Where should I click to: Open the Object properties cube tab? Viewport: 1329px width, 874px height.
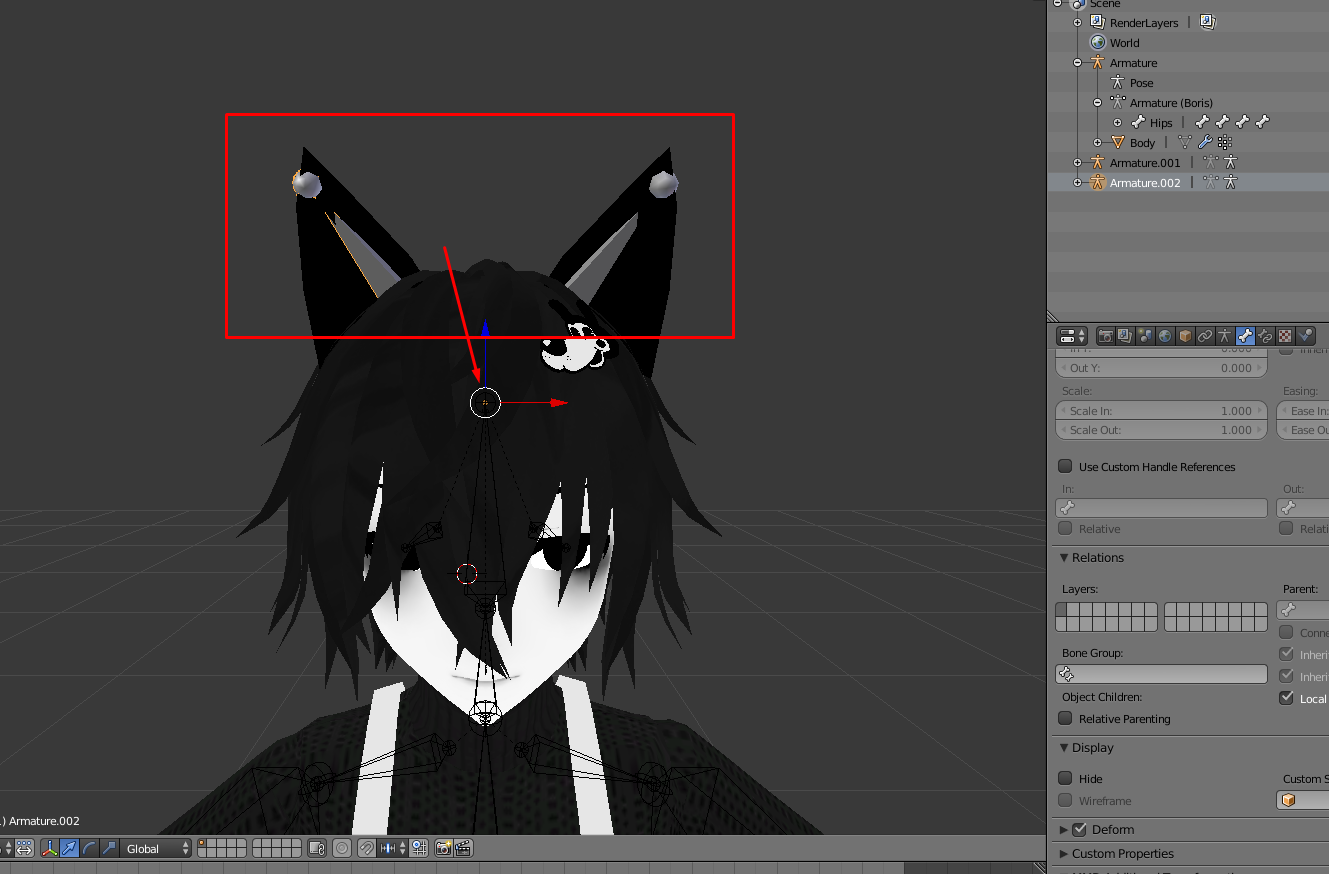(1185, 336)
